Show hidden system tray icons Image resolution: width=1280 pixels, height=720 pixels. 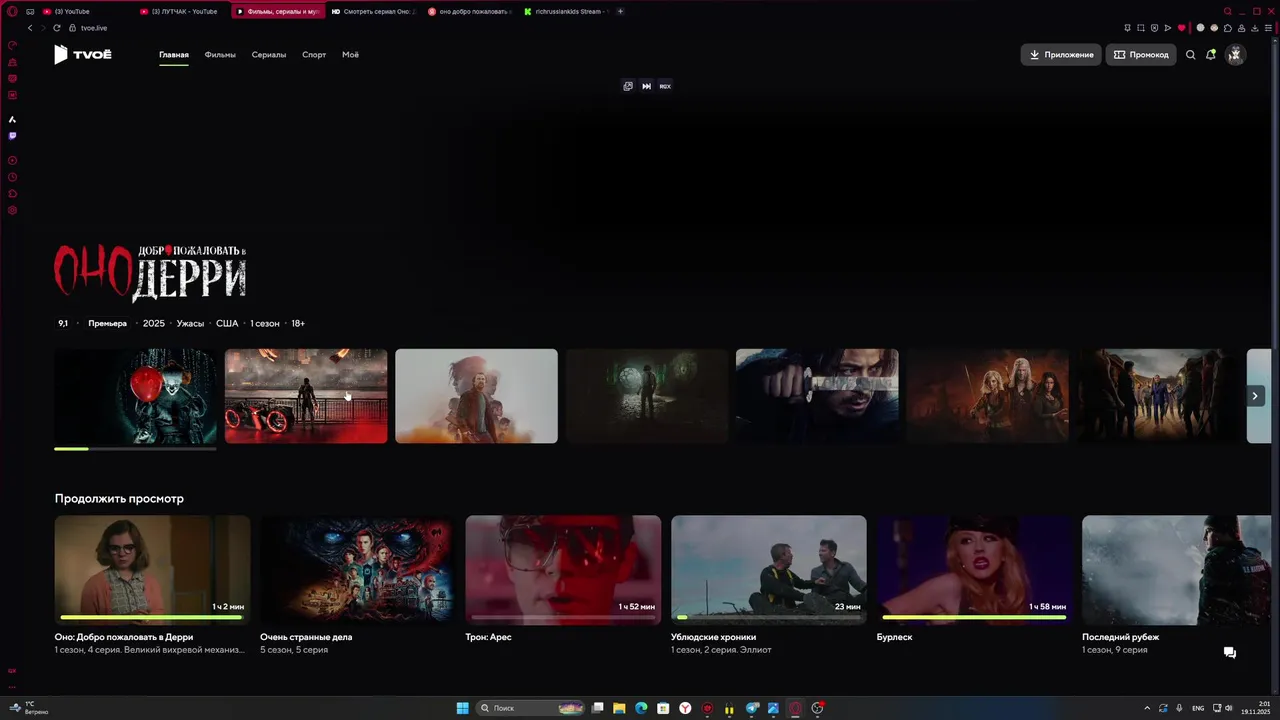[x=1147, y=708]
